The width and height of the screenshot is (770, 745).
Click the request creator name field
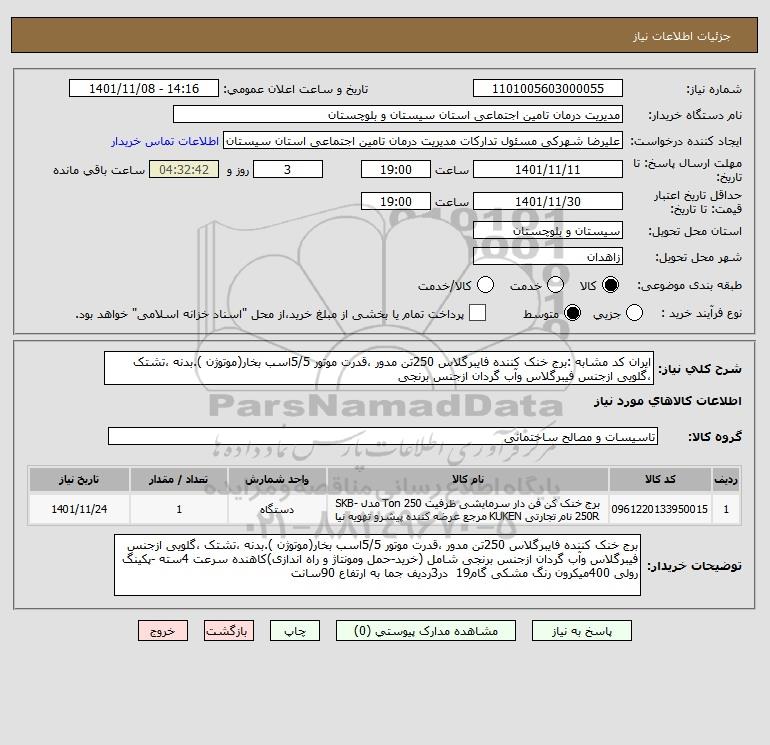423,140
